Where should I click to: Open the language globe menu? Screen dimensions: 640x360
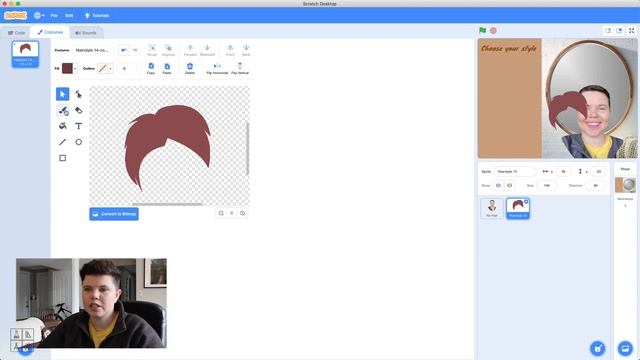pos(39,16)
